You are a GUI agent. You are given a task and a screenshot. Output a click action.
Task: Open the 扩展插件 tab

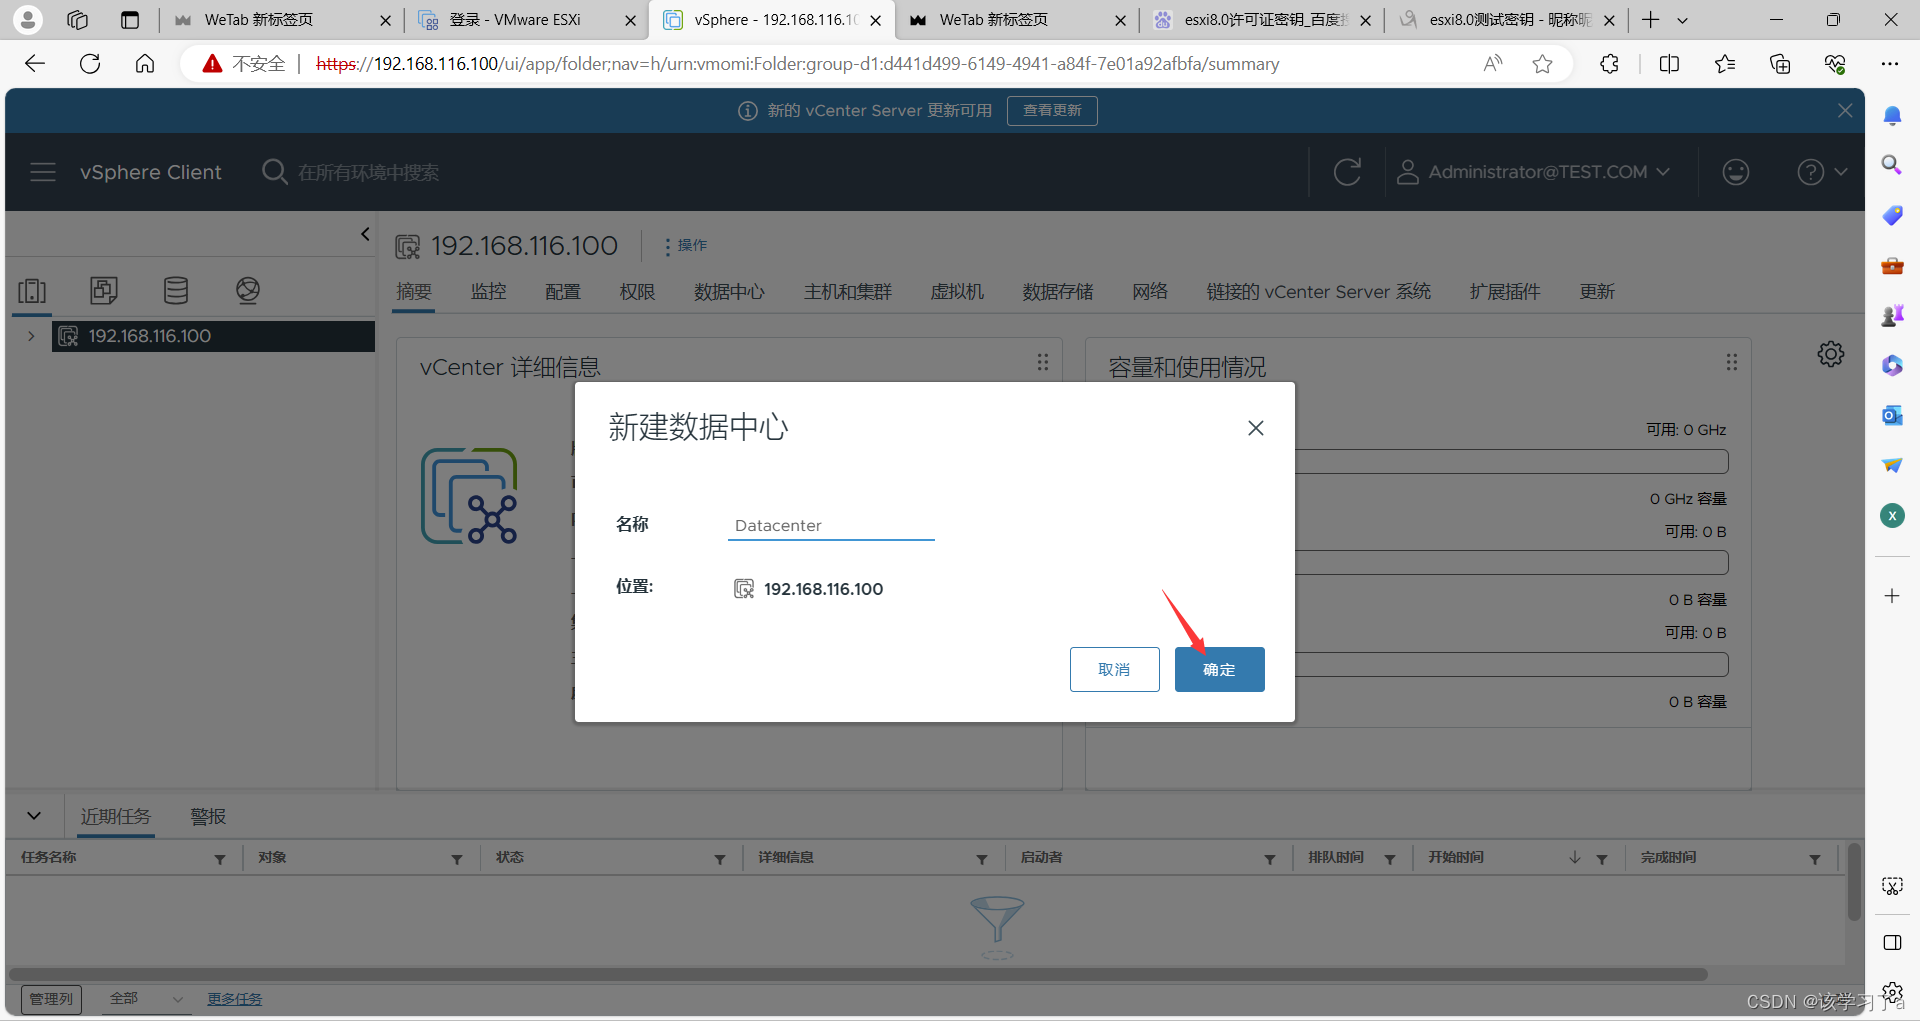(x=1505, y=292)
